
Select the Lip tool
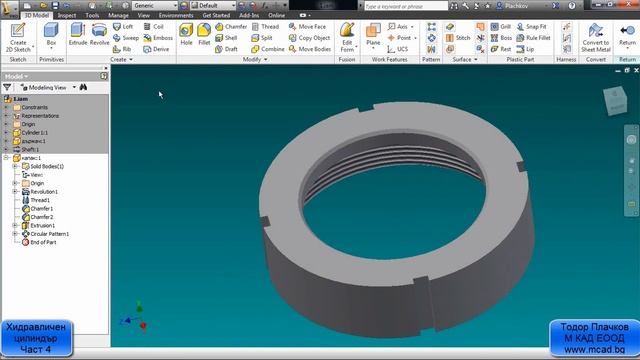(525, 49)
